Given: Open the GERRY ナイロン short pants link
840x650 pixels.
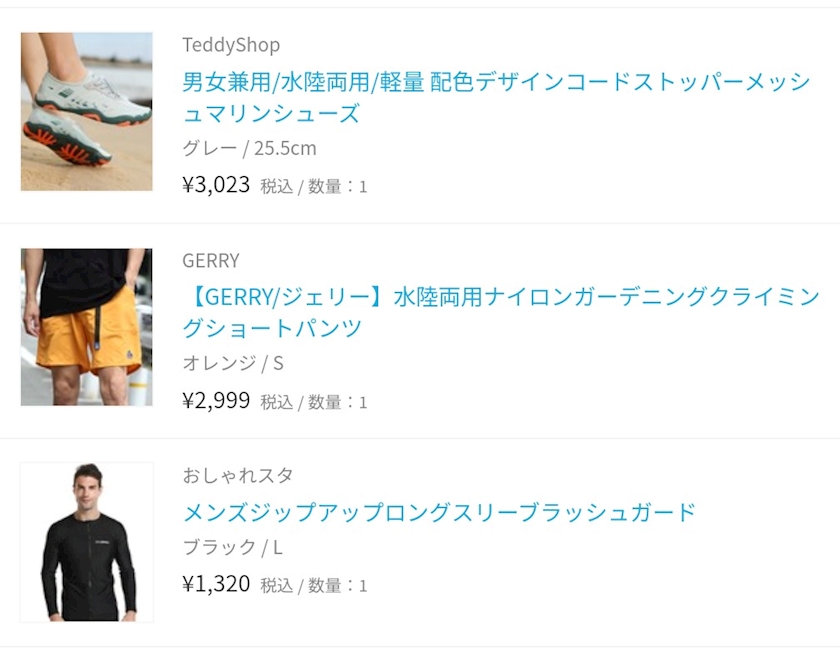Looking at the screenshot, I should pyautogui.click(x=501, y=312).
